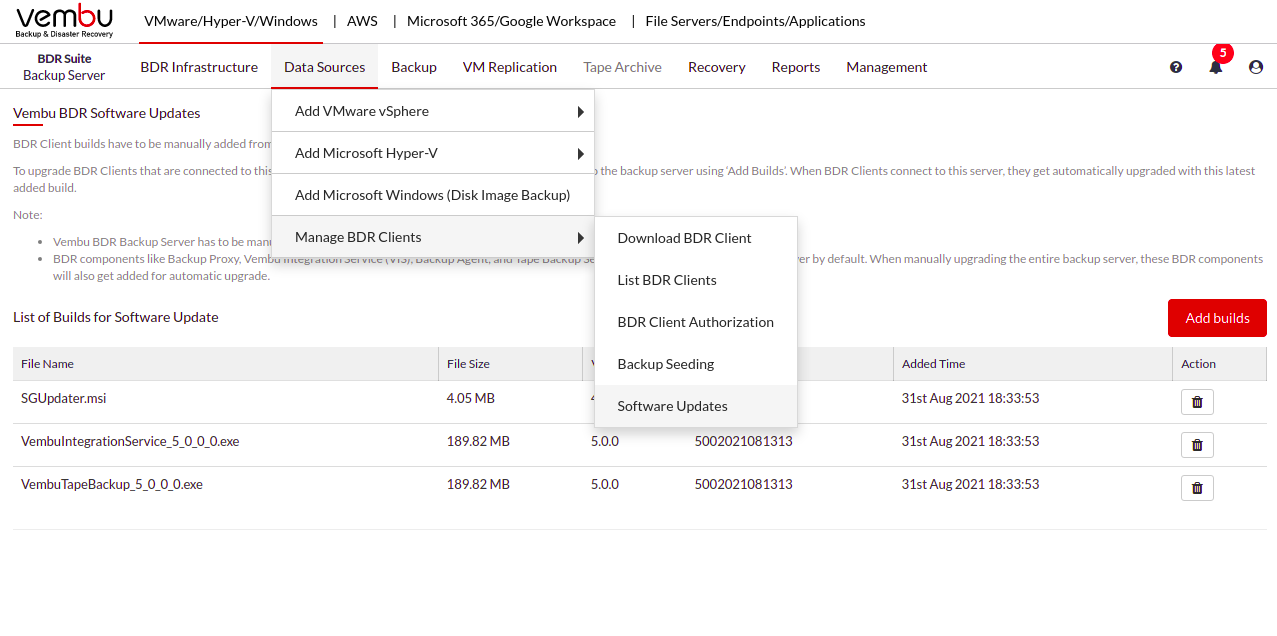Open the Microsoft 365/Google Workspace tab
Image resolution: width=1277 pixels, height=636 pixels.
coord(511,21)
